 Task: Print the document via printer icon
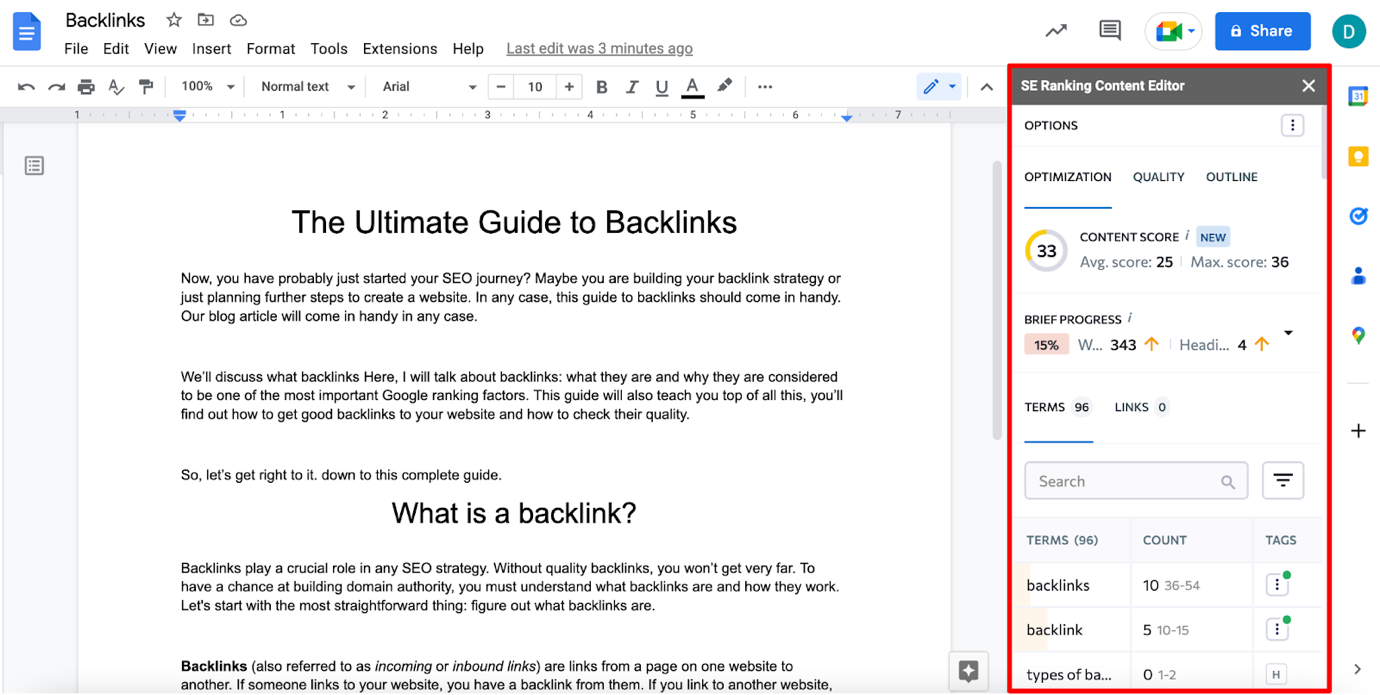click(x=86, y=87)
